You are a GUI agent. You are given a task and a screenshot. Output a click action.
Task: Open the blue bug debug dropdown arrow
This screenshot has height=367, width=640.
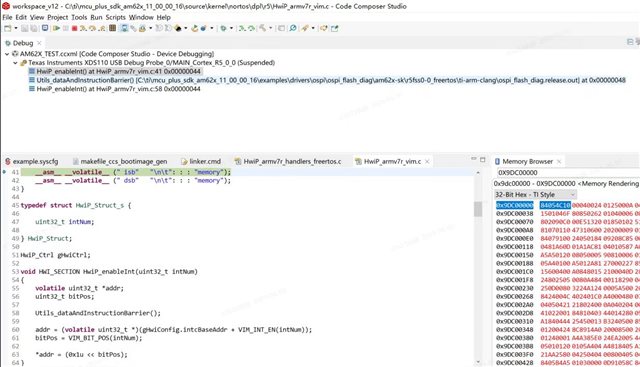[x=211, y=28]
